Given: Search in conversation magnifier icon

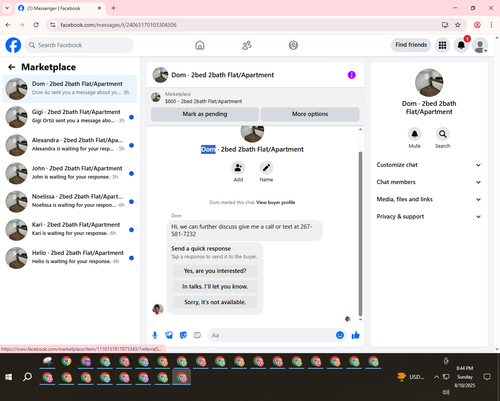Looking at the screenshot, I should pyautogui.click(x=442, y=134).
